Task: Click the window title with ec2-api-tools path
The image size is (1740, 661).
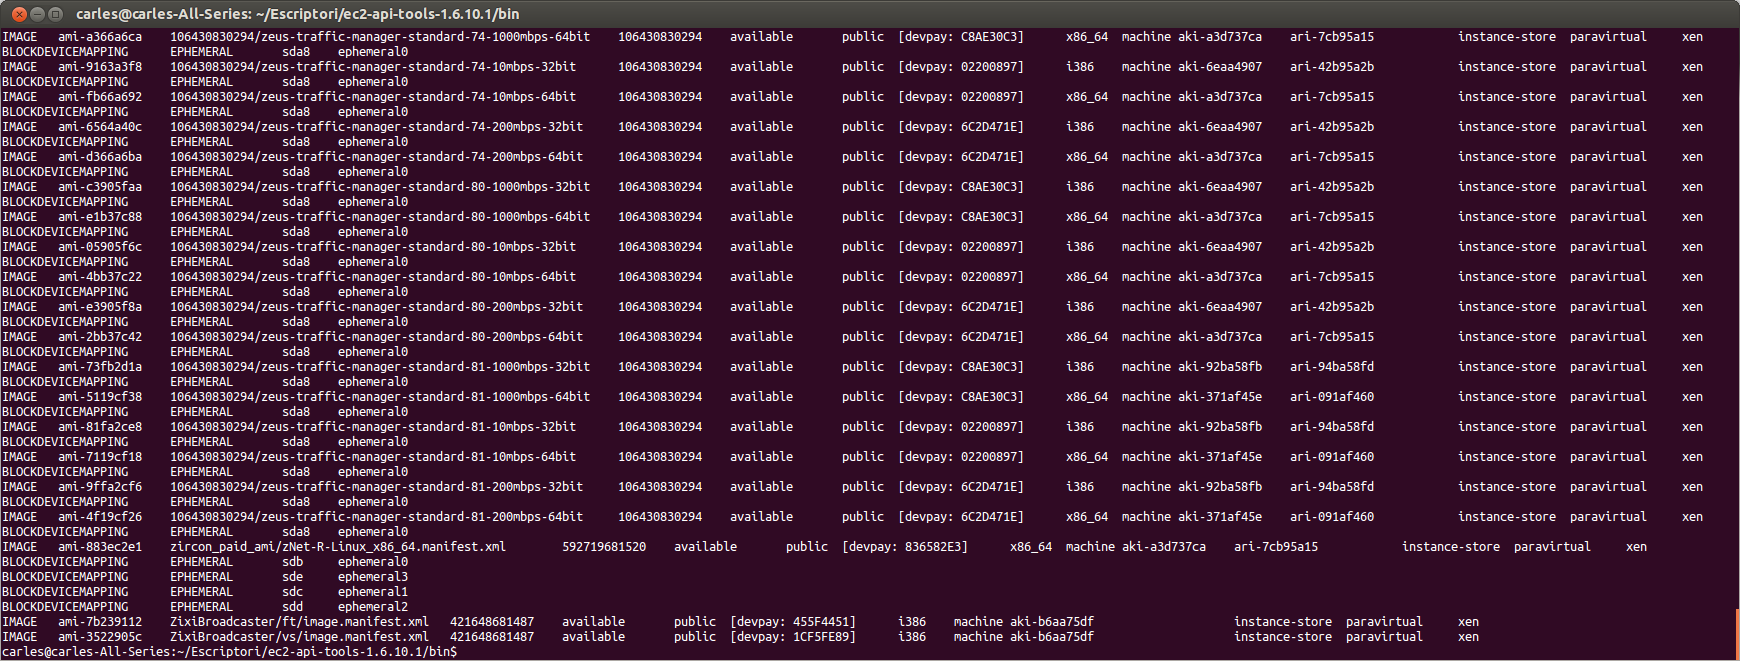Action: 298,14
